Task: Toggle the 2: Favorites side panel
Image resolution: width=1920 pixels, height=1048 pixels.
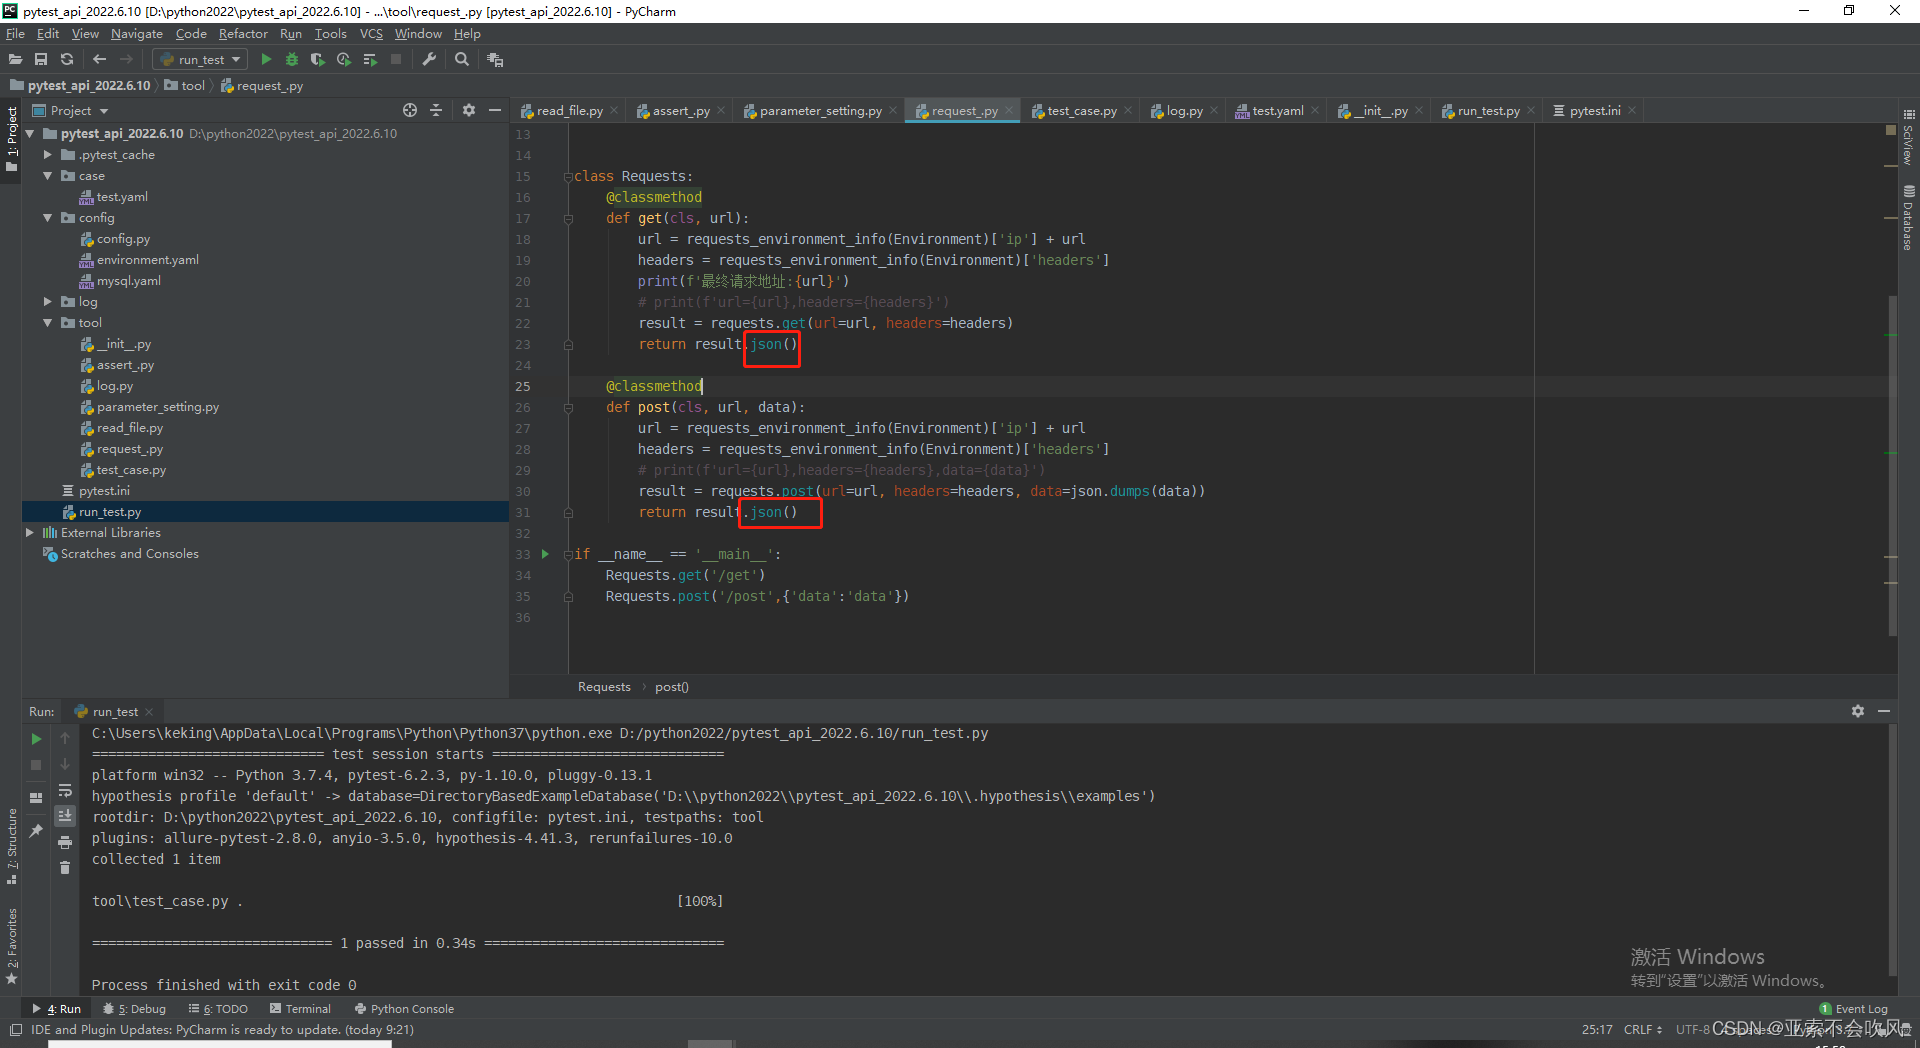Action: tap(12, 946)
